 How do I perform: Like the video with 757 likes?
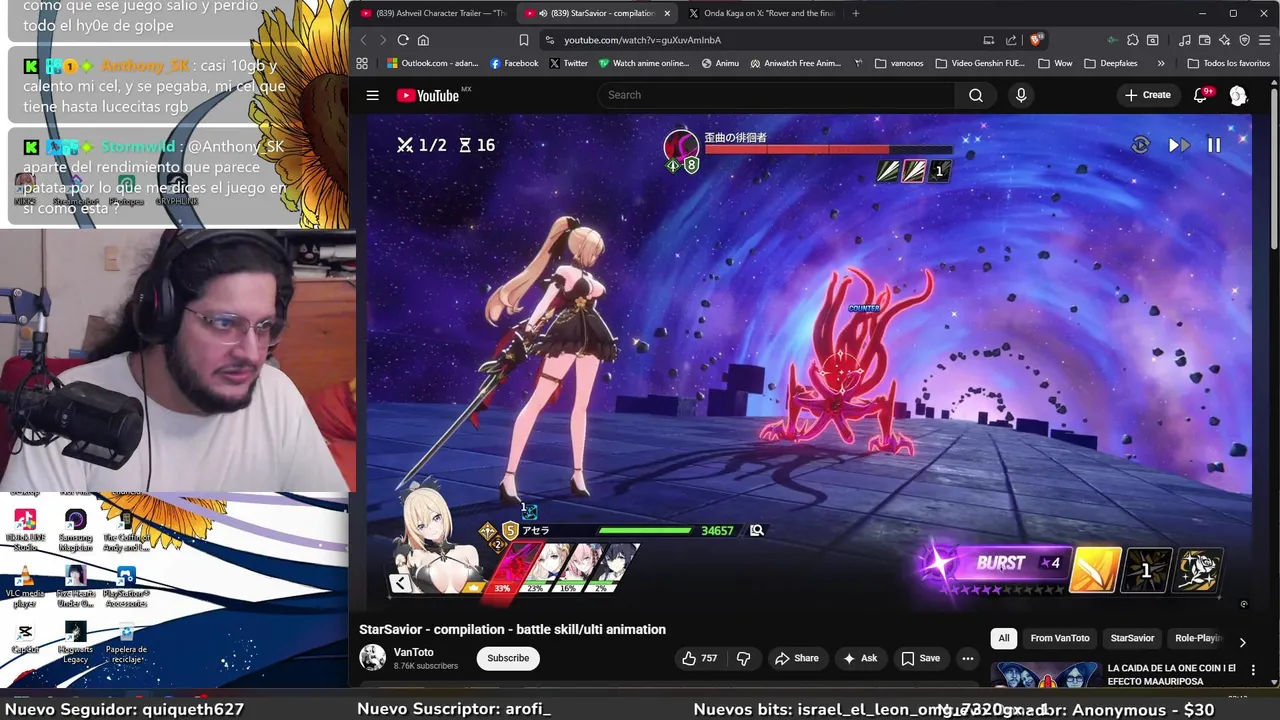point(699,658)
